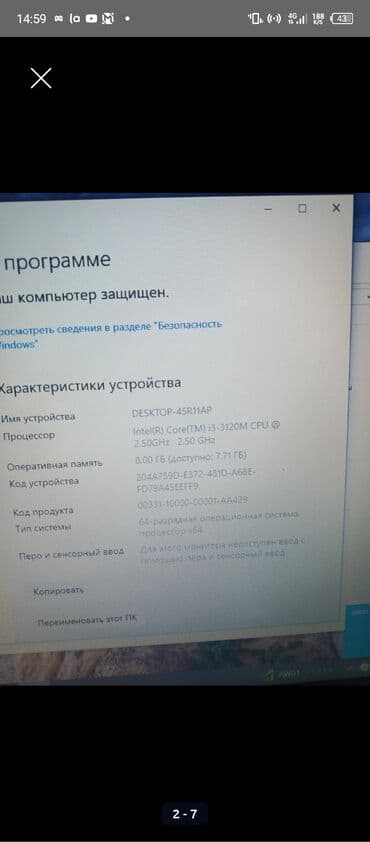Click the "Код продукта" label
The width and height of the screenshot is (370, 842).
(x=43, y=512)
